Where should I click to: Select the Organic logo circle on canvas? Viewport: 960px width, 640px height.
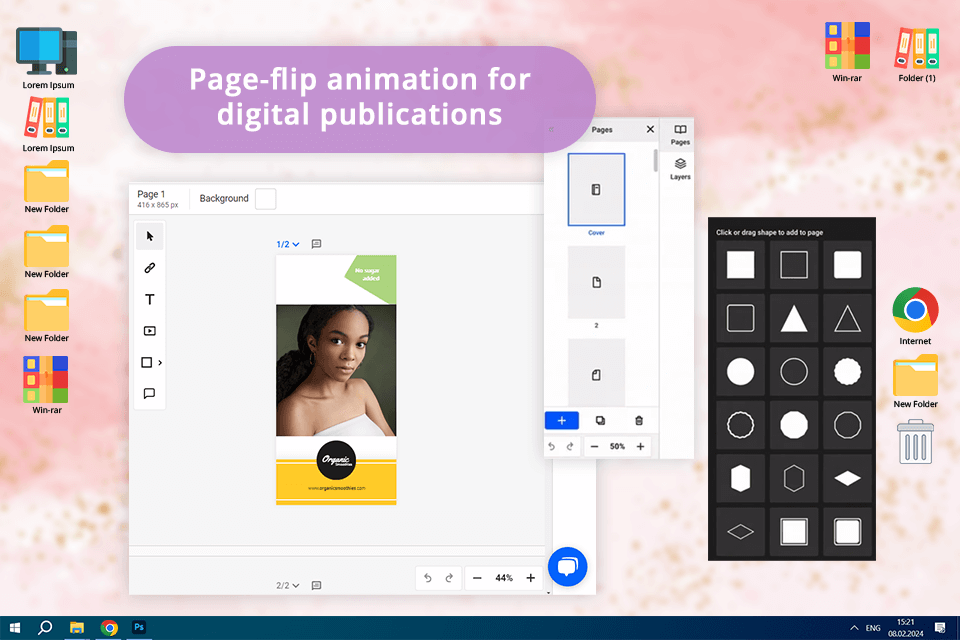[x=336, y=461]
